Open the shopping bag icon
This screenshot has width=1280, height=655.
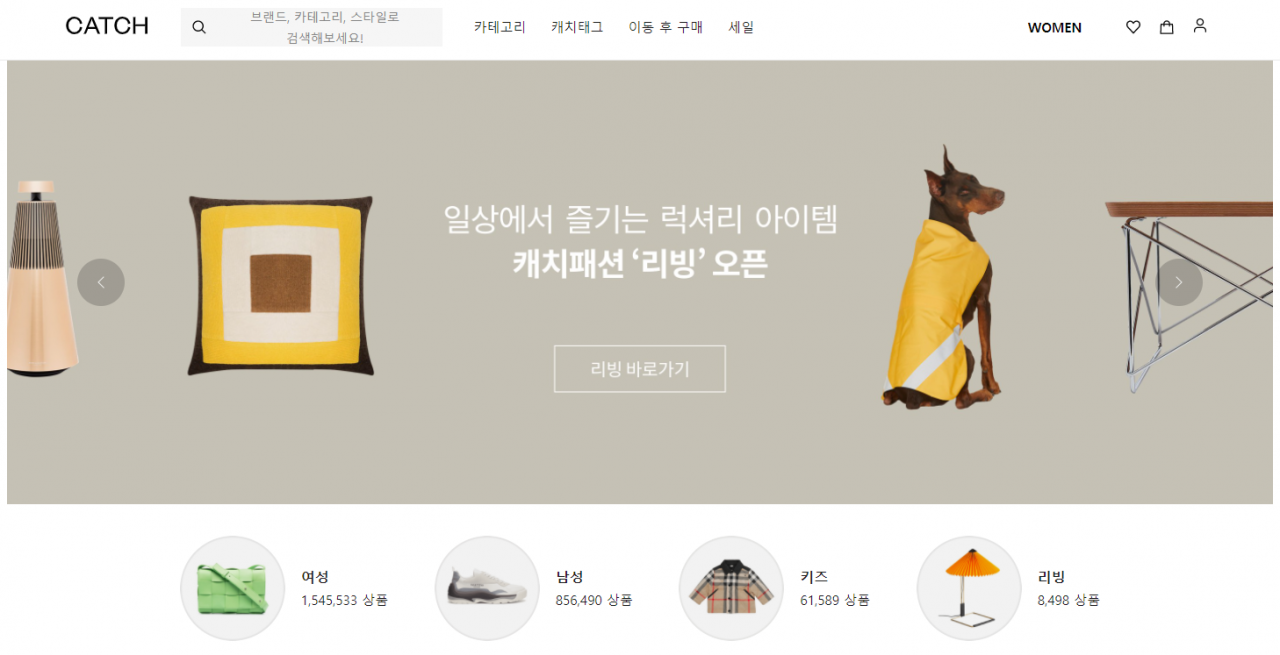(1166, 27)
